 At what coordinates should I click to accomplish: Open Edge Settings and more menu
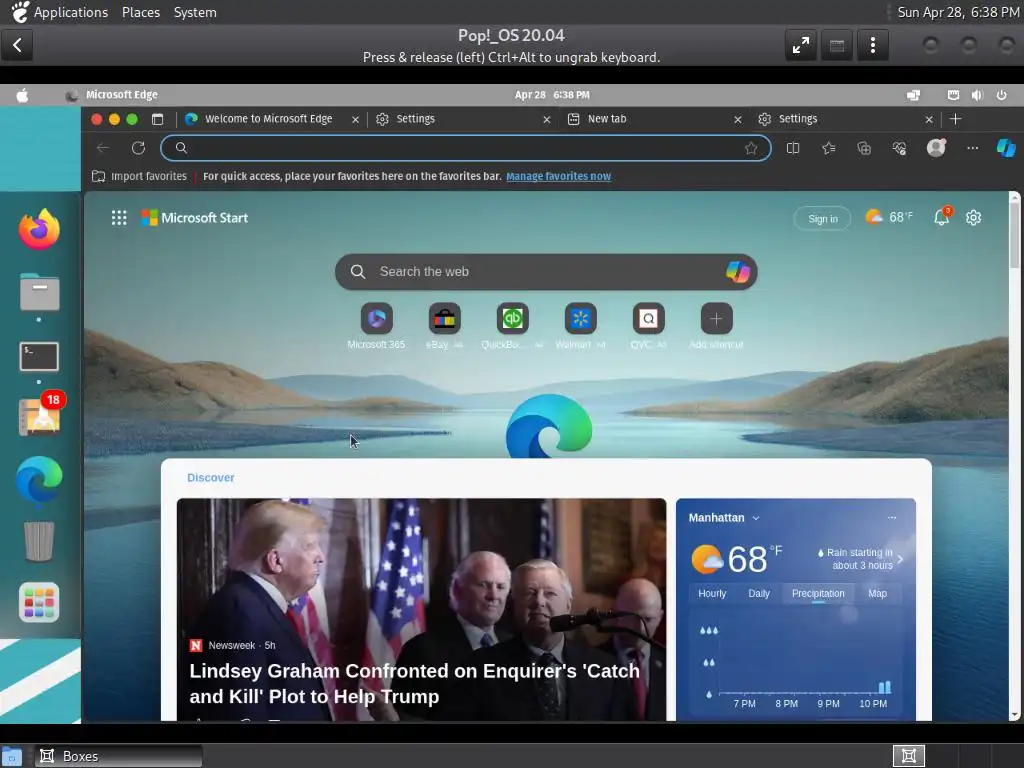(x=972, y=148)
